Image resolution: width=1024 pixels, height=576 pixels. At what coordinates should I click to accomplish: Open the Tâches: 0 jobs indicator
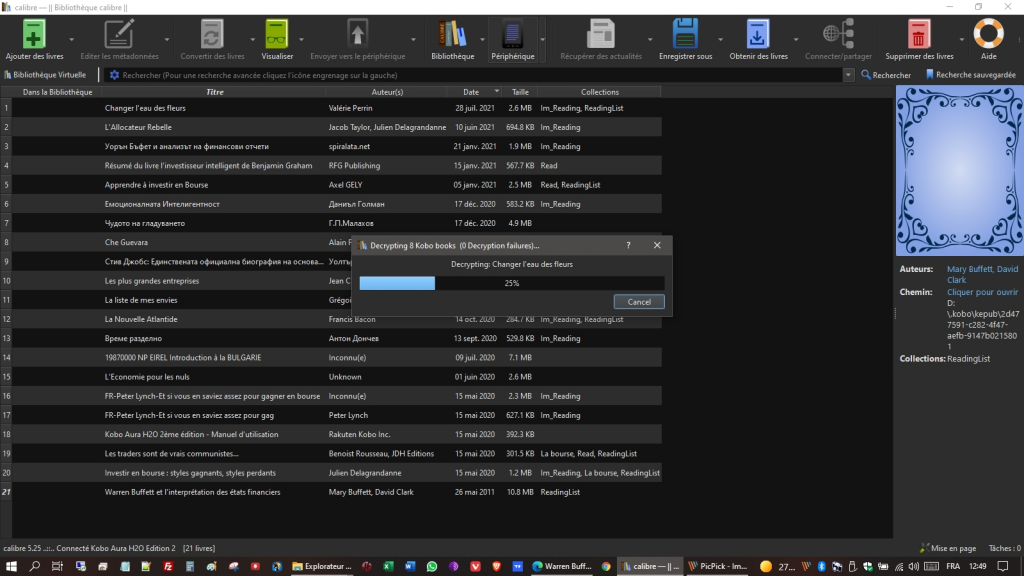click(1004, 548)
